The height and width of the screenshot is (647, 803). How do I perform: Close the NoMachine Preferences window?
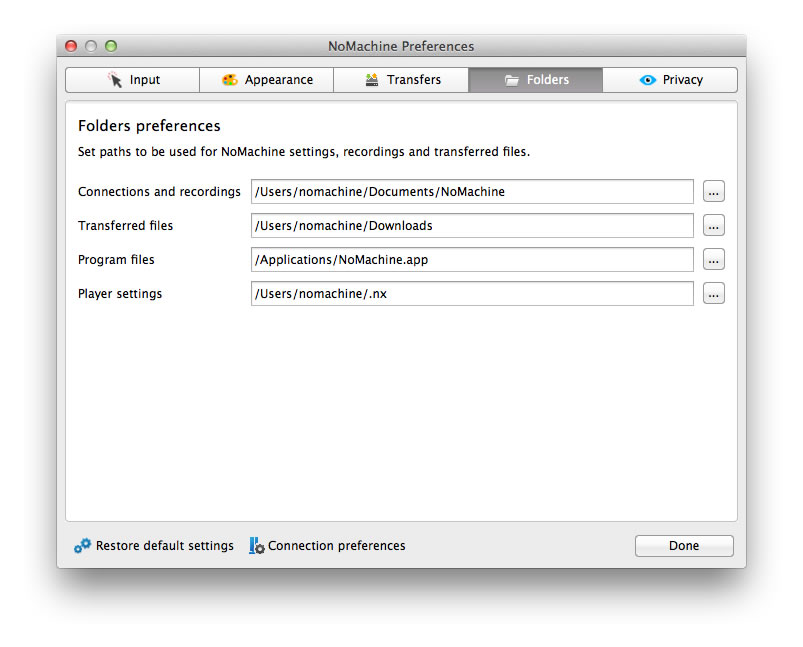71,46
